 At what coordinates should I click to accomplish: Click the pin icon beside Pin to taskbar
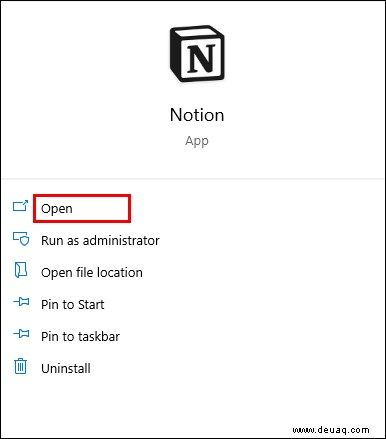[x=21, y=333]
